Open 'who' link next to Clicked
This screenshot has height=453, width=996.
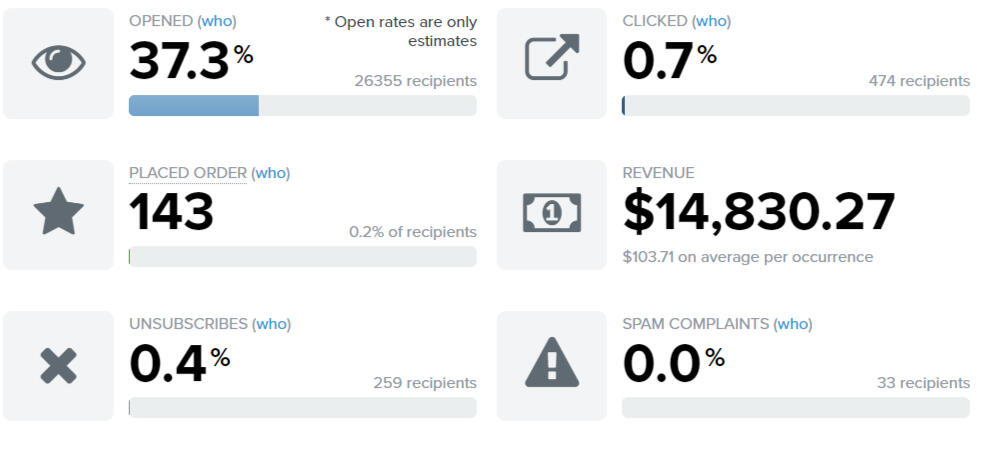tap(712, 21)
